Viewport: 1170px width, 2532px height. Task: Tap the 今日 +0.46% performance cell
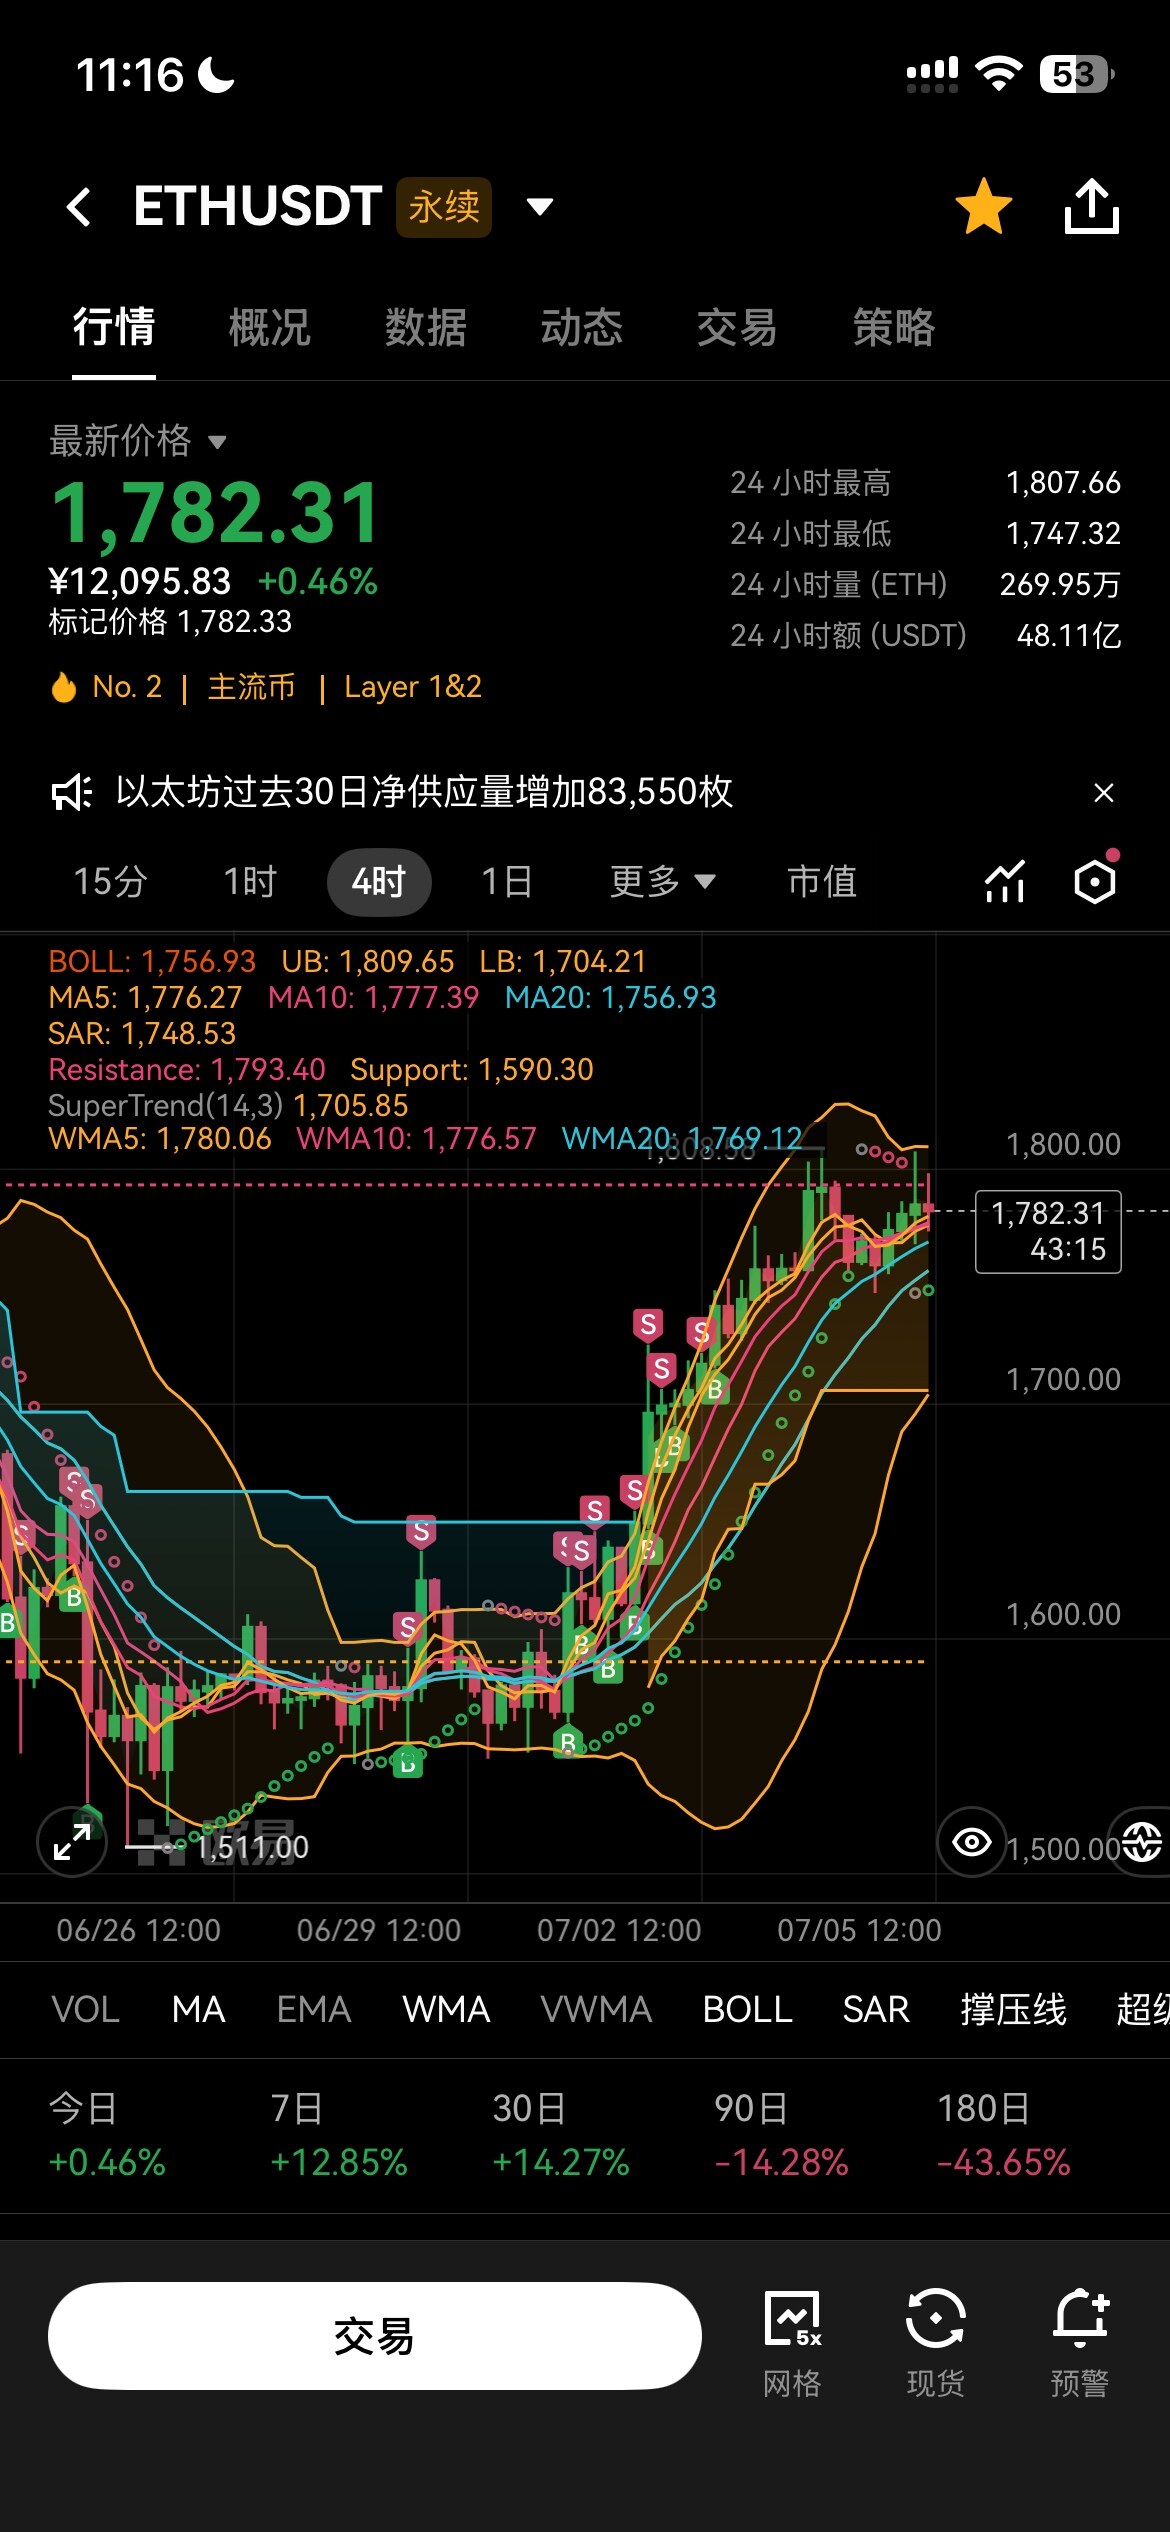click(107, 2135)
